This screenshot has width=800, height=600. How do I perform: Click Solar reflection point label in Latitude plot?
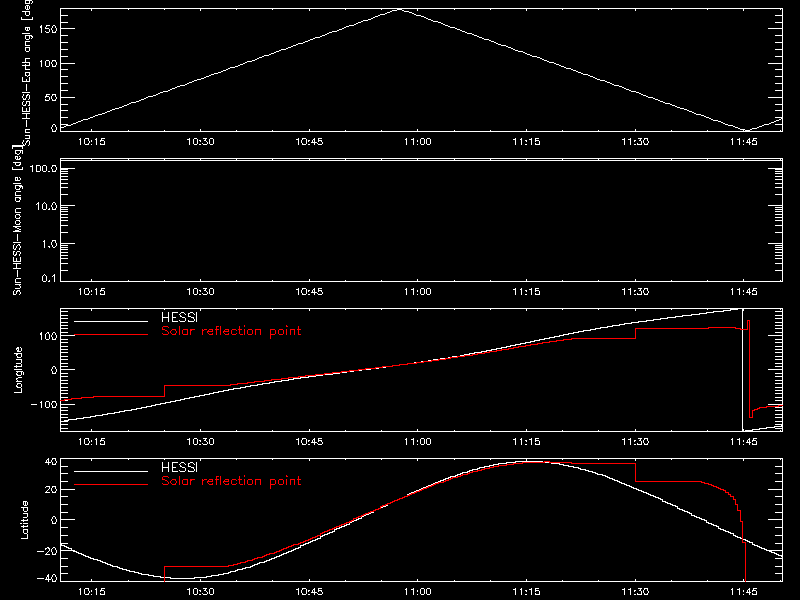(231, 481)
